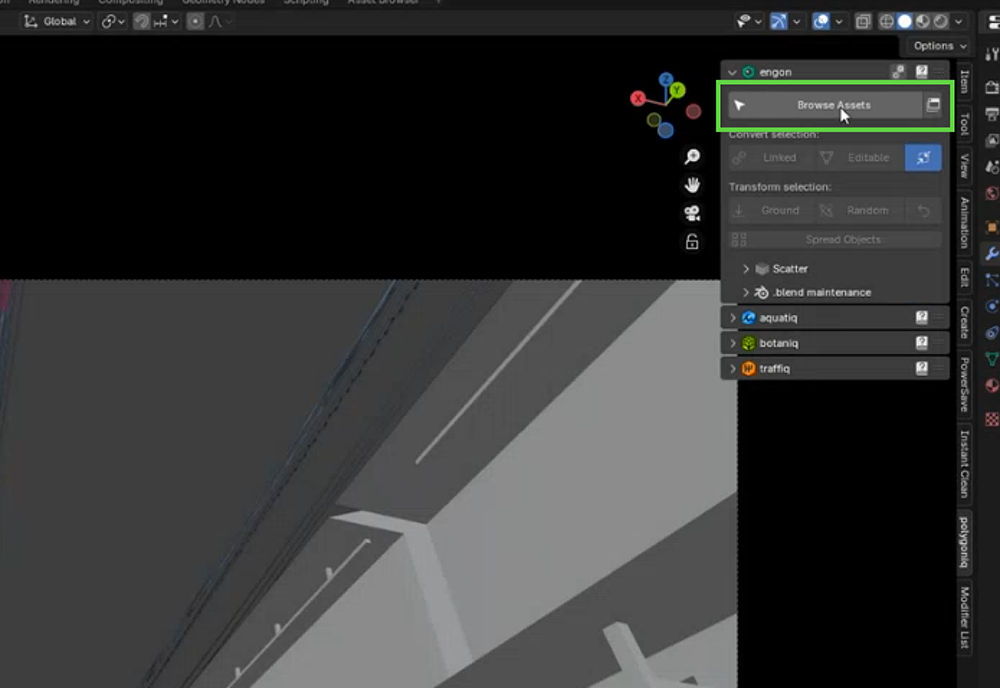The image size is (1000, 688).
Task: Switch to the View sidebar tab
Action: click(964, 166)
